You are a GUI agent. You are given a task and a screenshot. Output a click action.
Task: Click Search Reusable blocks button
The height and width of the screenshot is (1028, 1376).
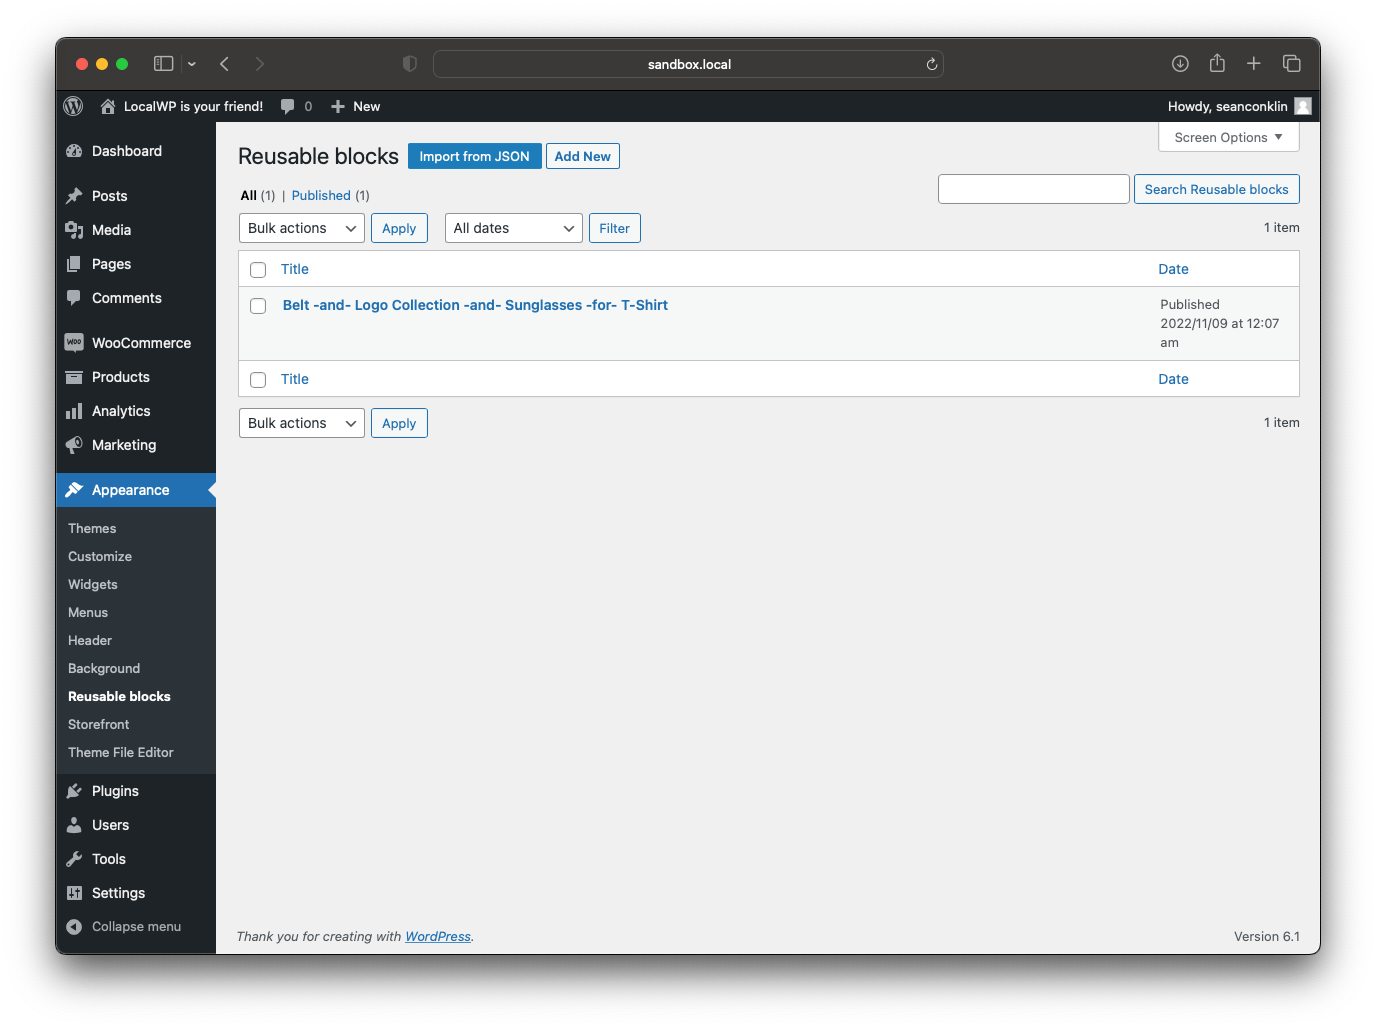tap(1217, 189)
